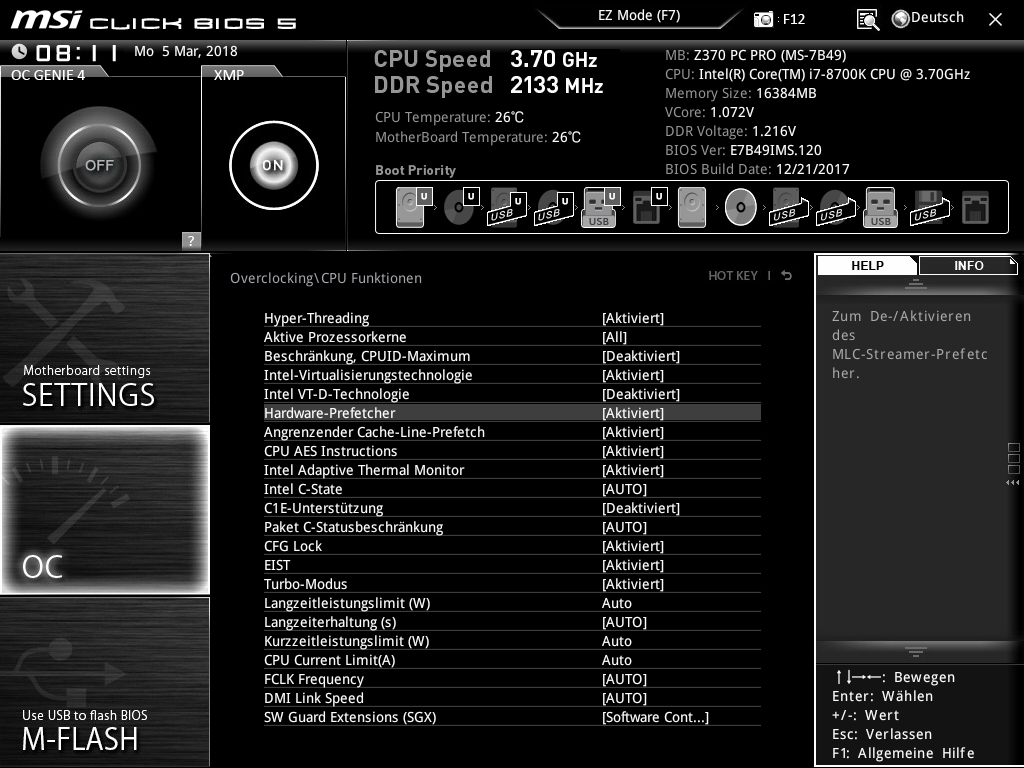This screenshot has height=768, width=1024.
Task: Open the M-FLASH BIOS flashing section
Action: tap(104, 682)
